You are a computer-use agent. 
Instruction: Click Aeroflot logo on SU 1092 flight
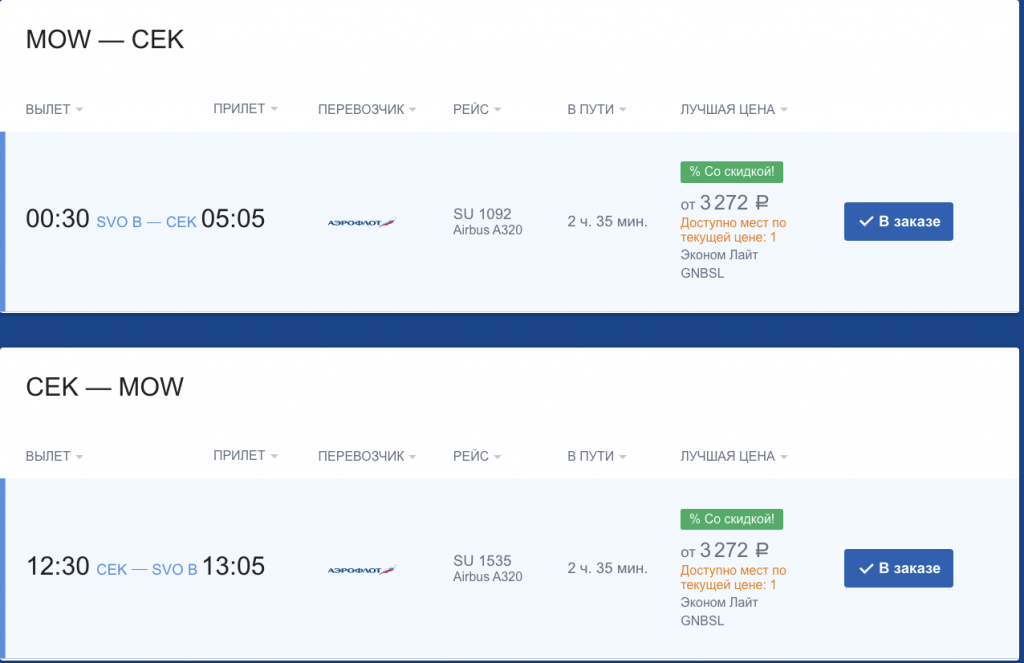tap(362, 222)
